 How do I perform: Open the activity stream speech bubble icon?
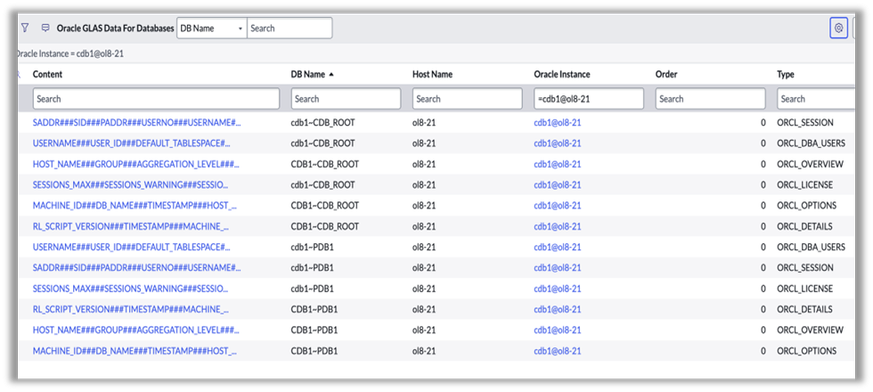(46, 28)
